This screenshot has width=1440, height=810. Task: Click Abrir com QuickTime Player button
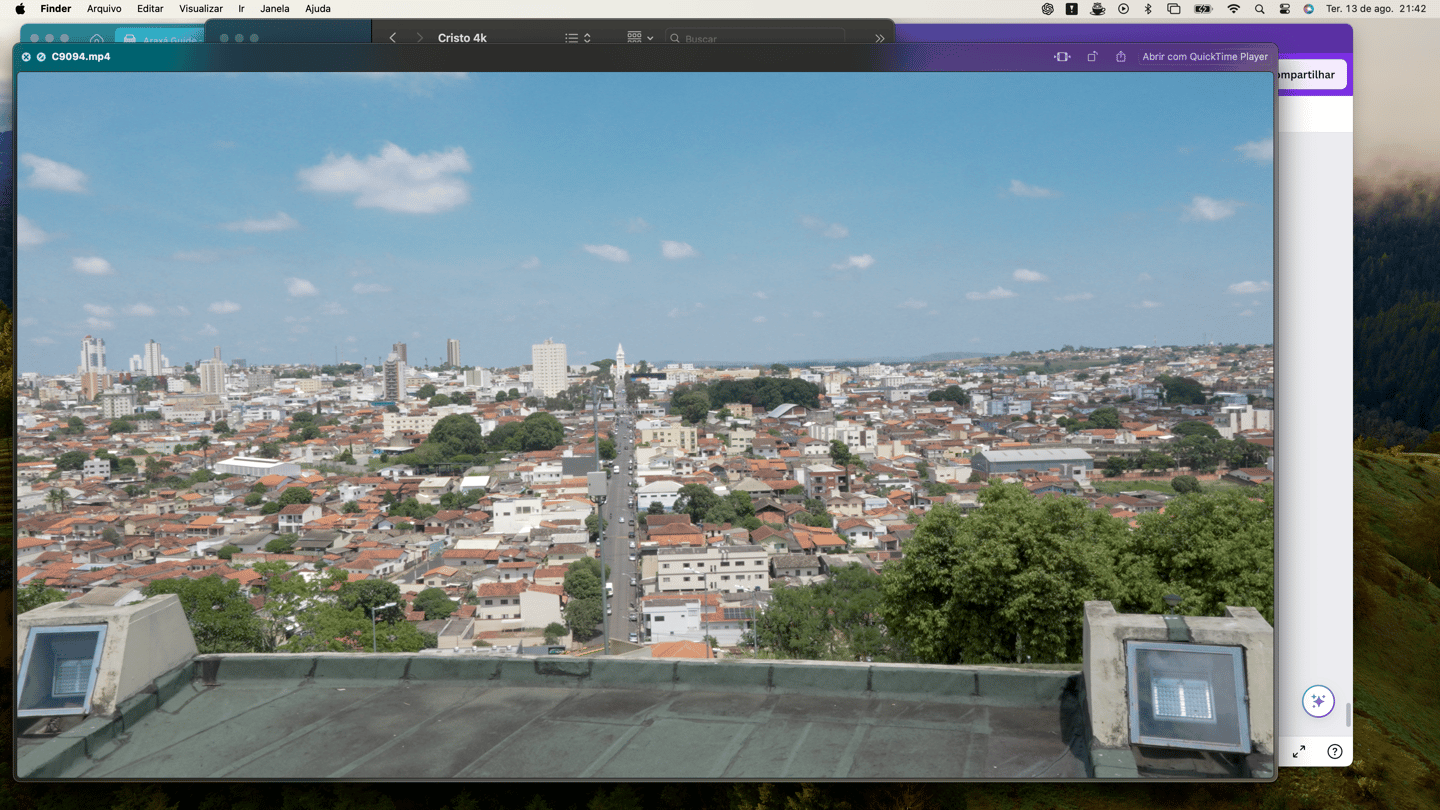(1205, 57)
